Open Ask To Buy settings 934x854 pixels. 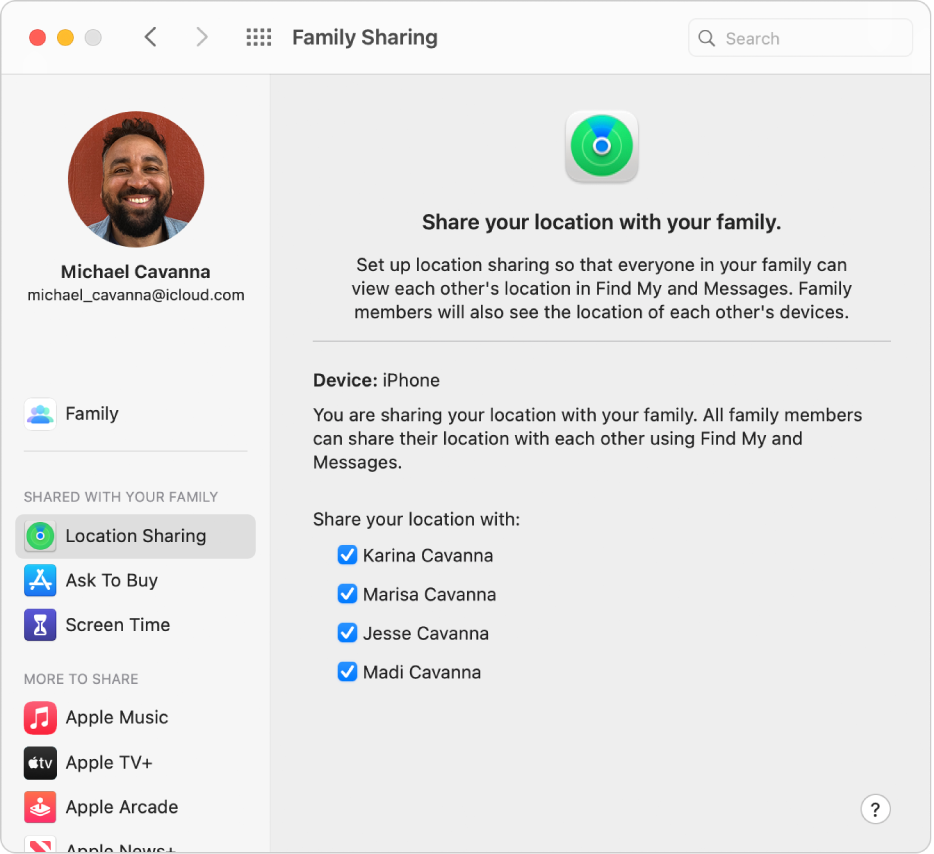pos(136,581)
